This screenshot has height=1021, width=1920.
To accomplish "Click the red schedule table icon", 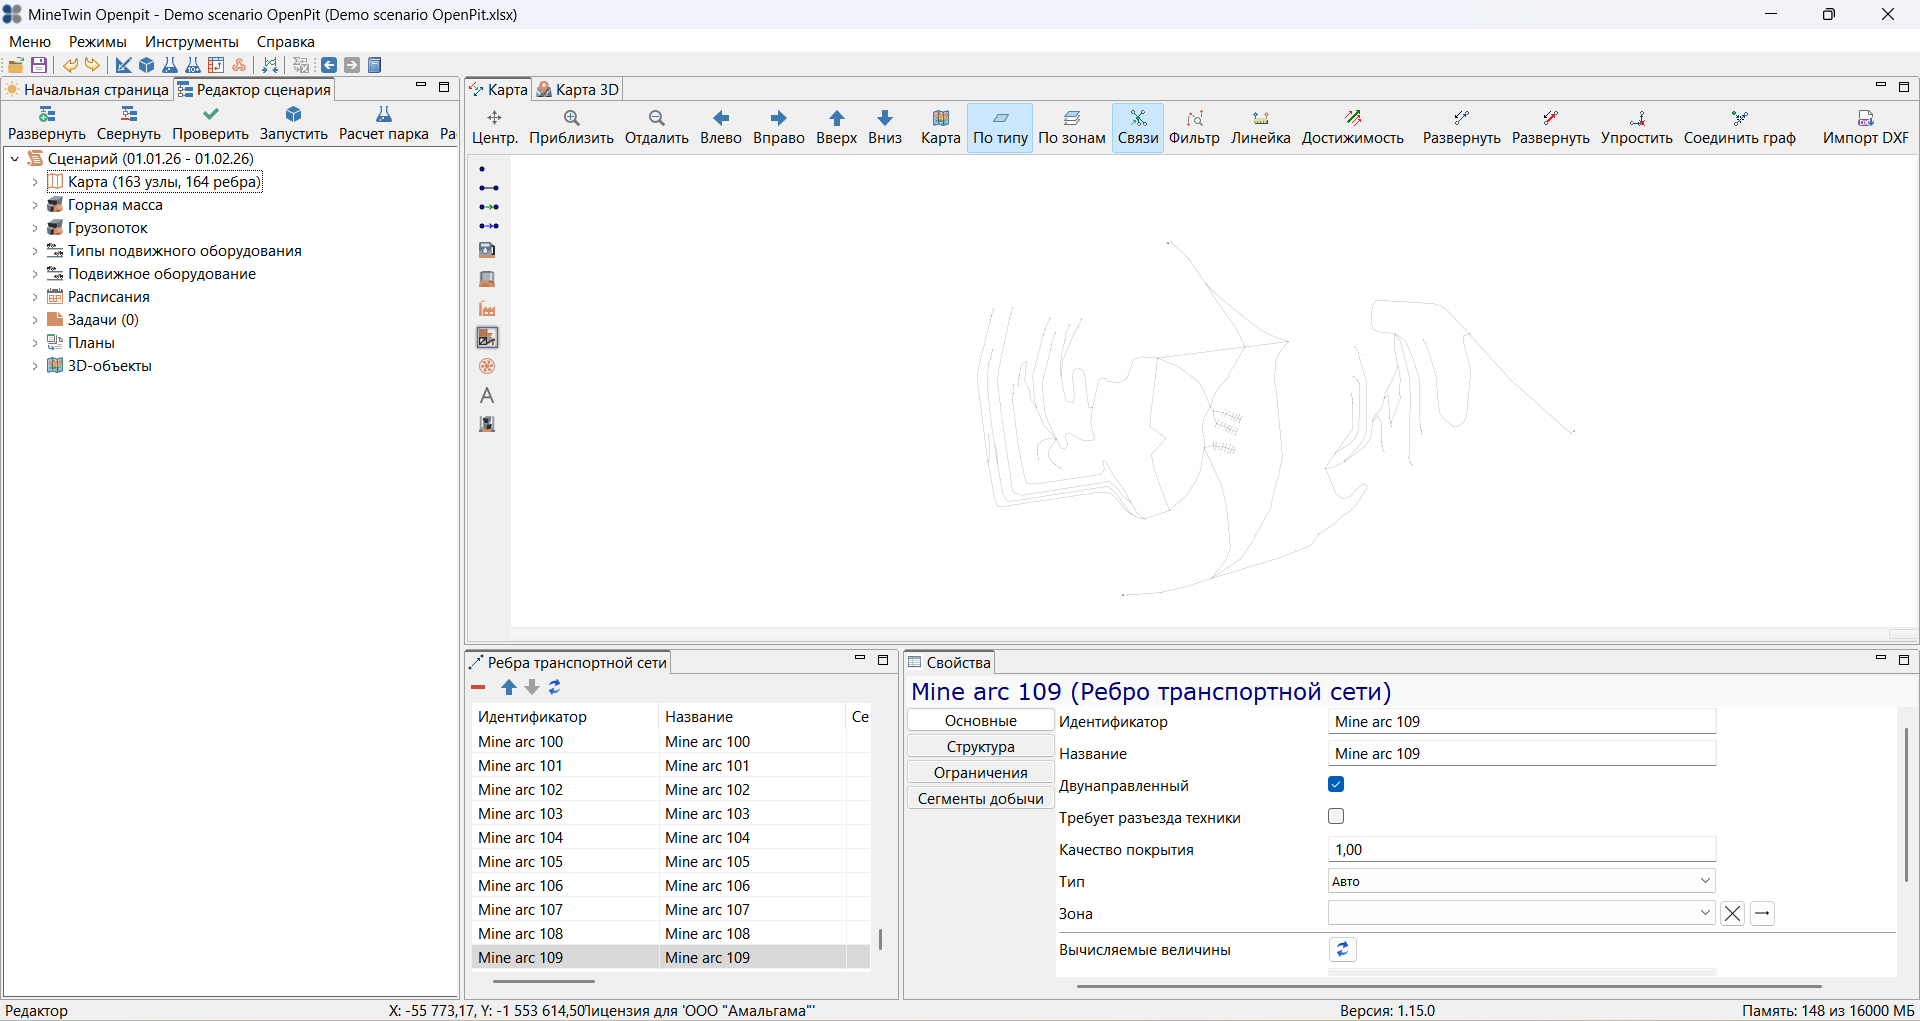I will (216, 65).
